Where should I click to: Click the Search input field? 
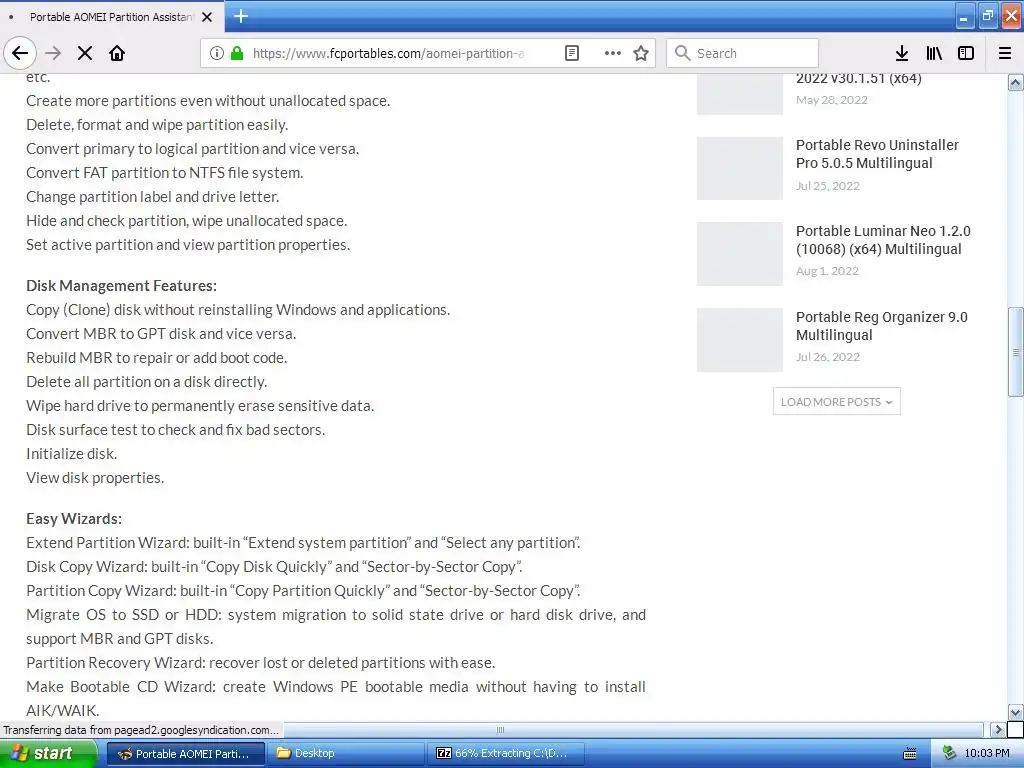click(x=743, y=53)
